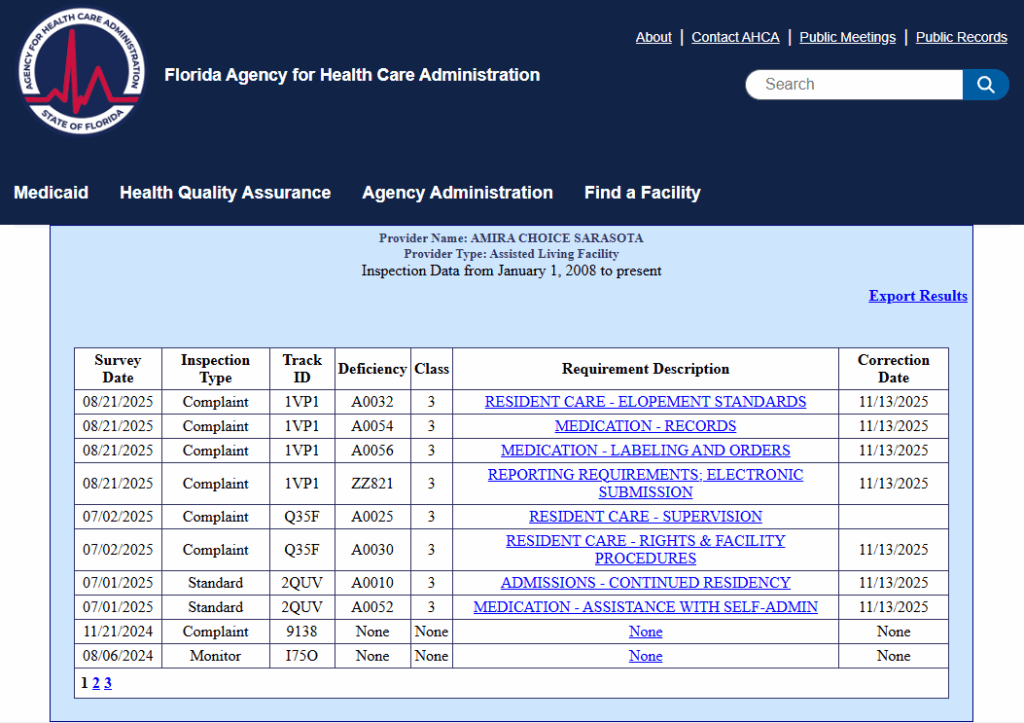Open the Health Quality Assurance menu
This screenshot has height=723, width=1024.
[224, 192]
